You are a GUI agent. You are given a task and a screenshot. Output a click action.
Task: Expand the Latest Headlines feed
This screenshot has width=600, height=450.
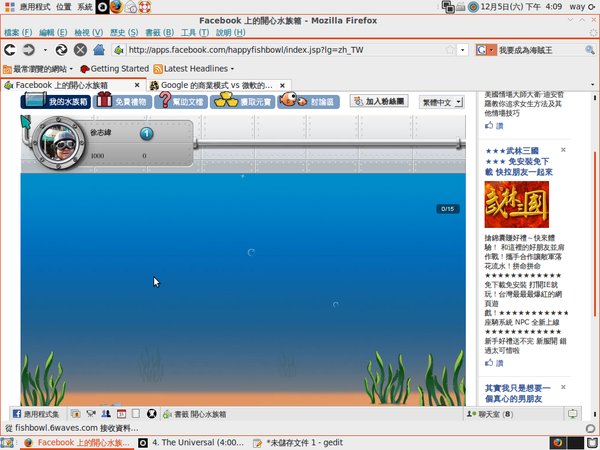pyautogui.click(x=194, y=69)
